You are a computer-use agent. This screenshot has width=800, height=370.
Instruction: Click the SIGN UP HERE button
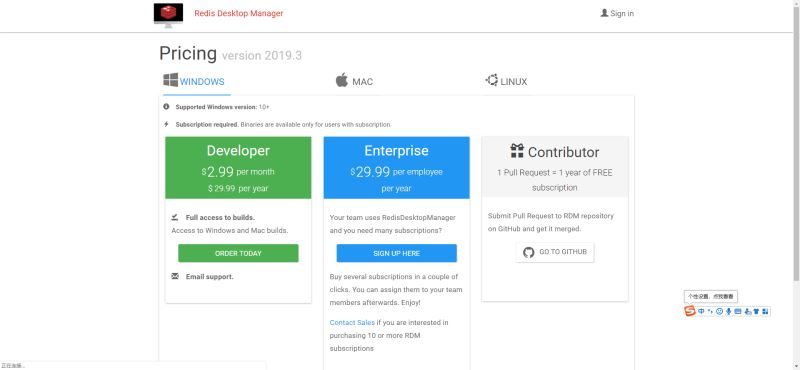[396, 253]
